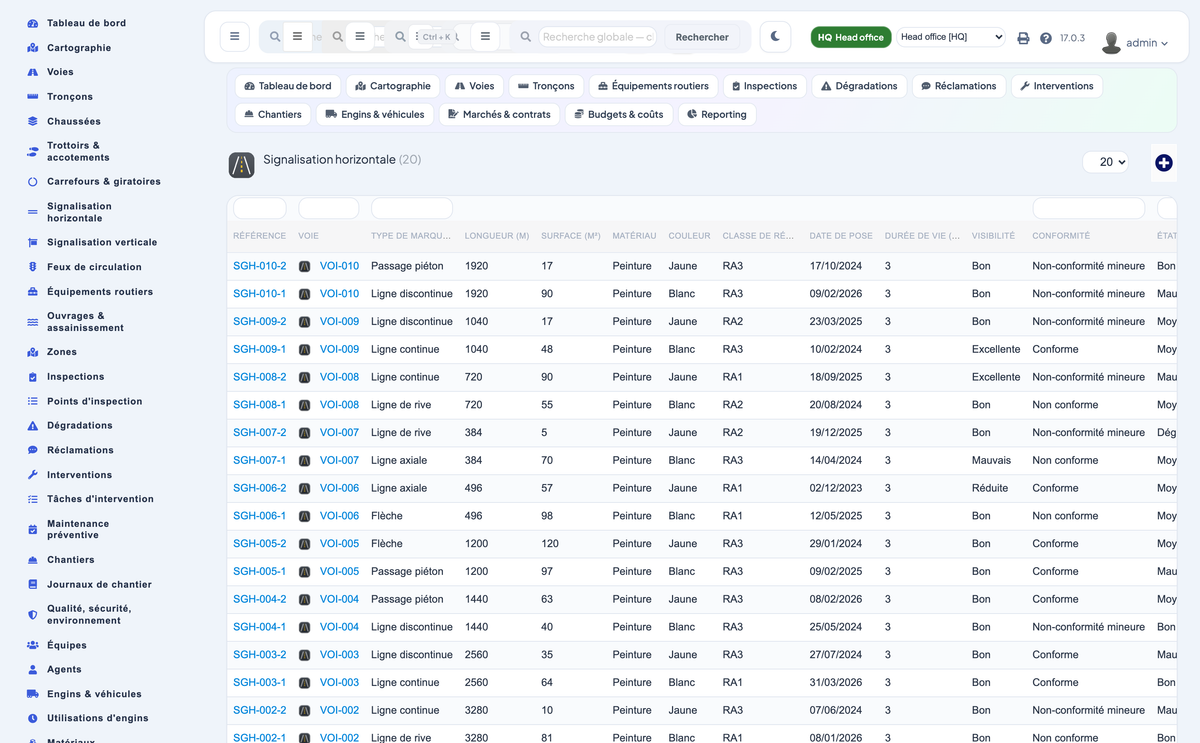Screen dimensions: 1200x743
Task: Open Dégradations from the sidebar menu
Action: 80,425
